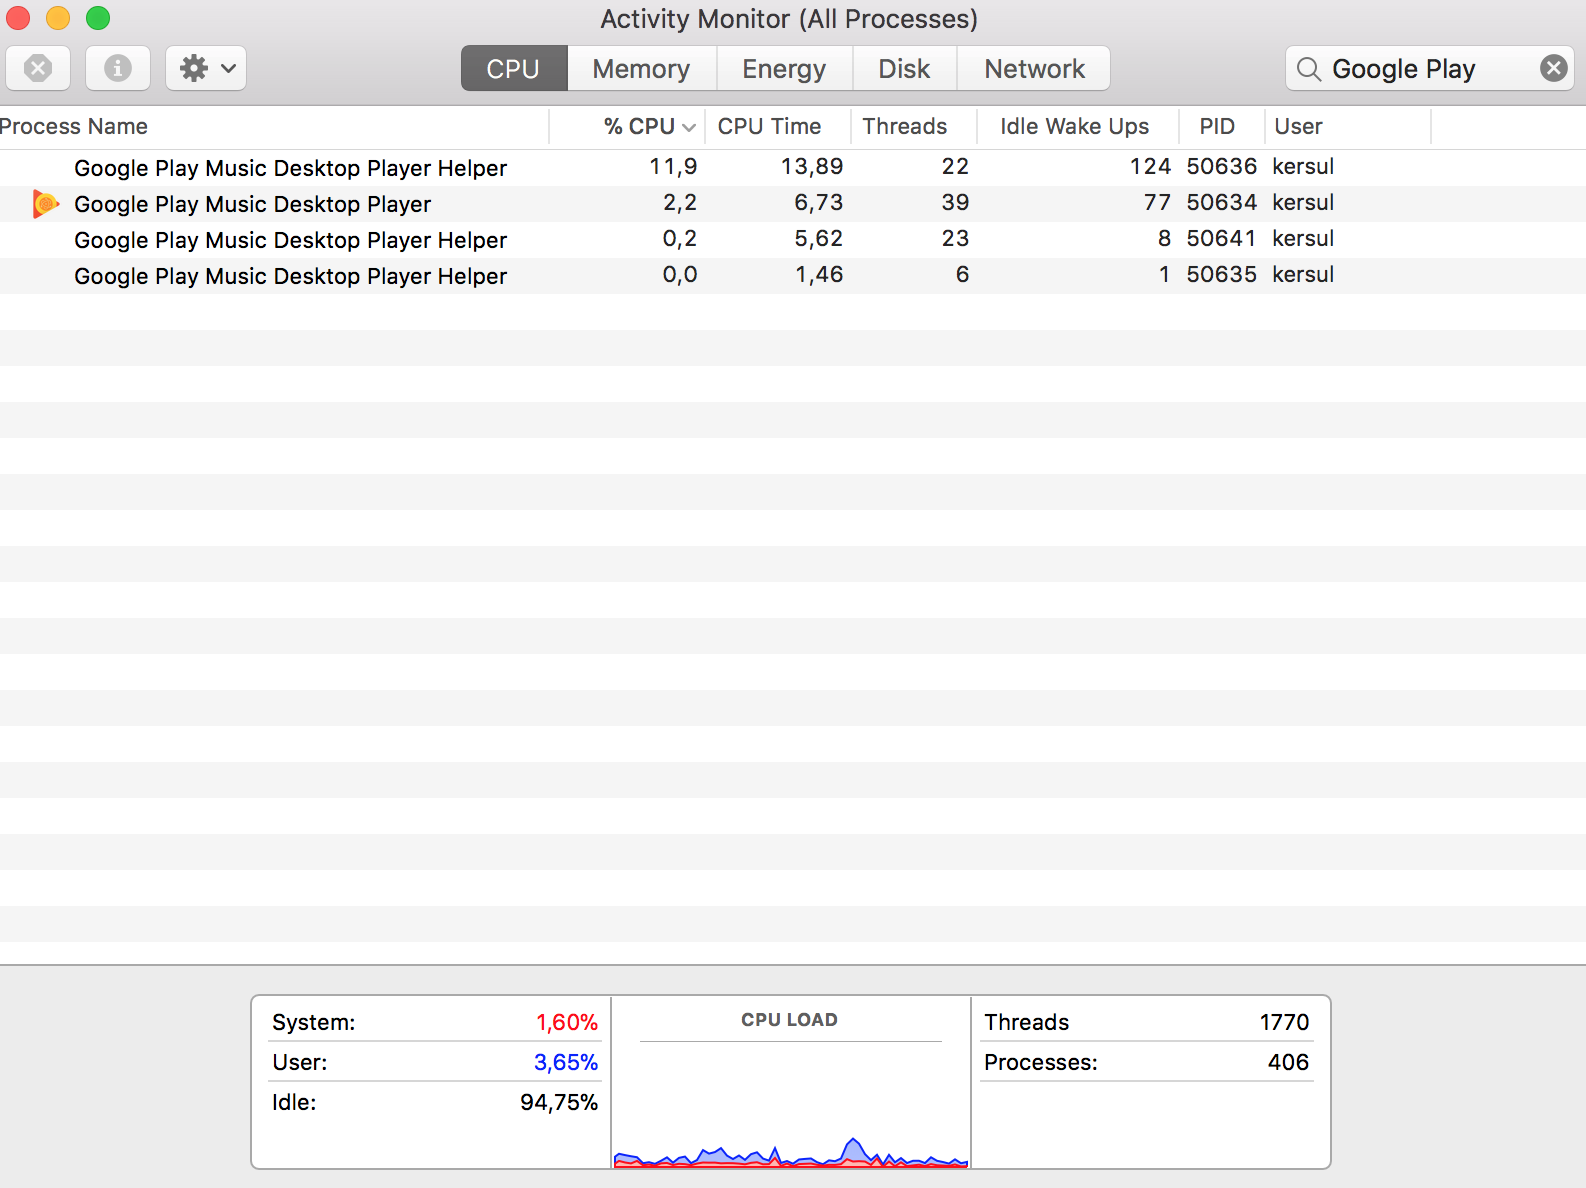The width and height of the screenshot is (1586, 1188).
Task: Click the Processes 406 total
Action: coord(1288,1062)
